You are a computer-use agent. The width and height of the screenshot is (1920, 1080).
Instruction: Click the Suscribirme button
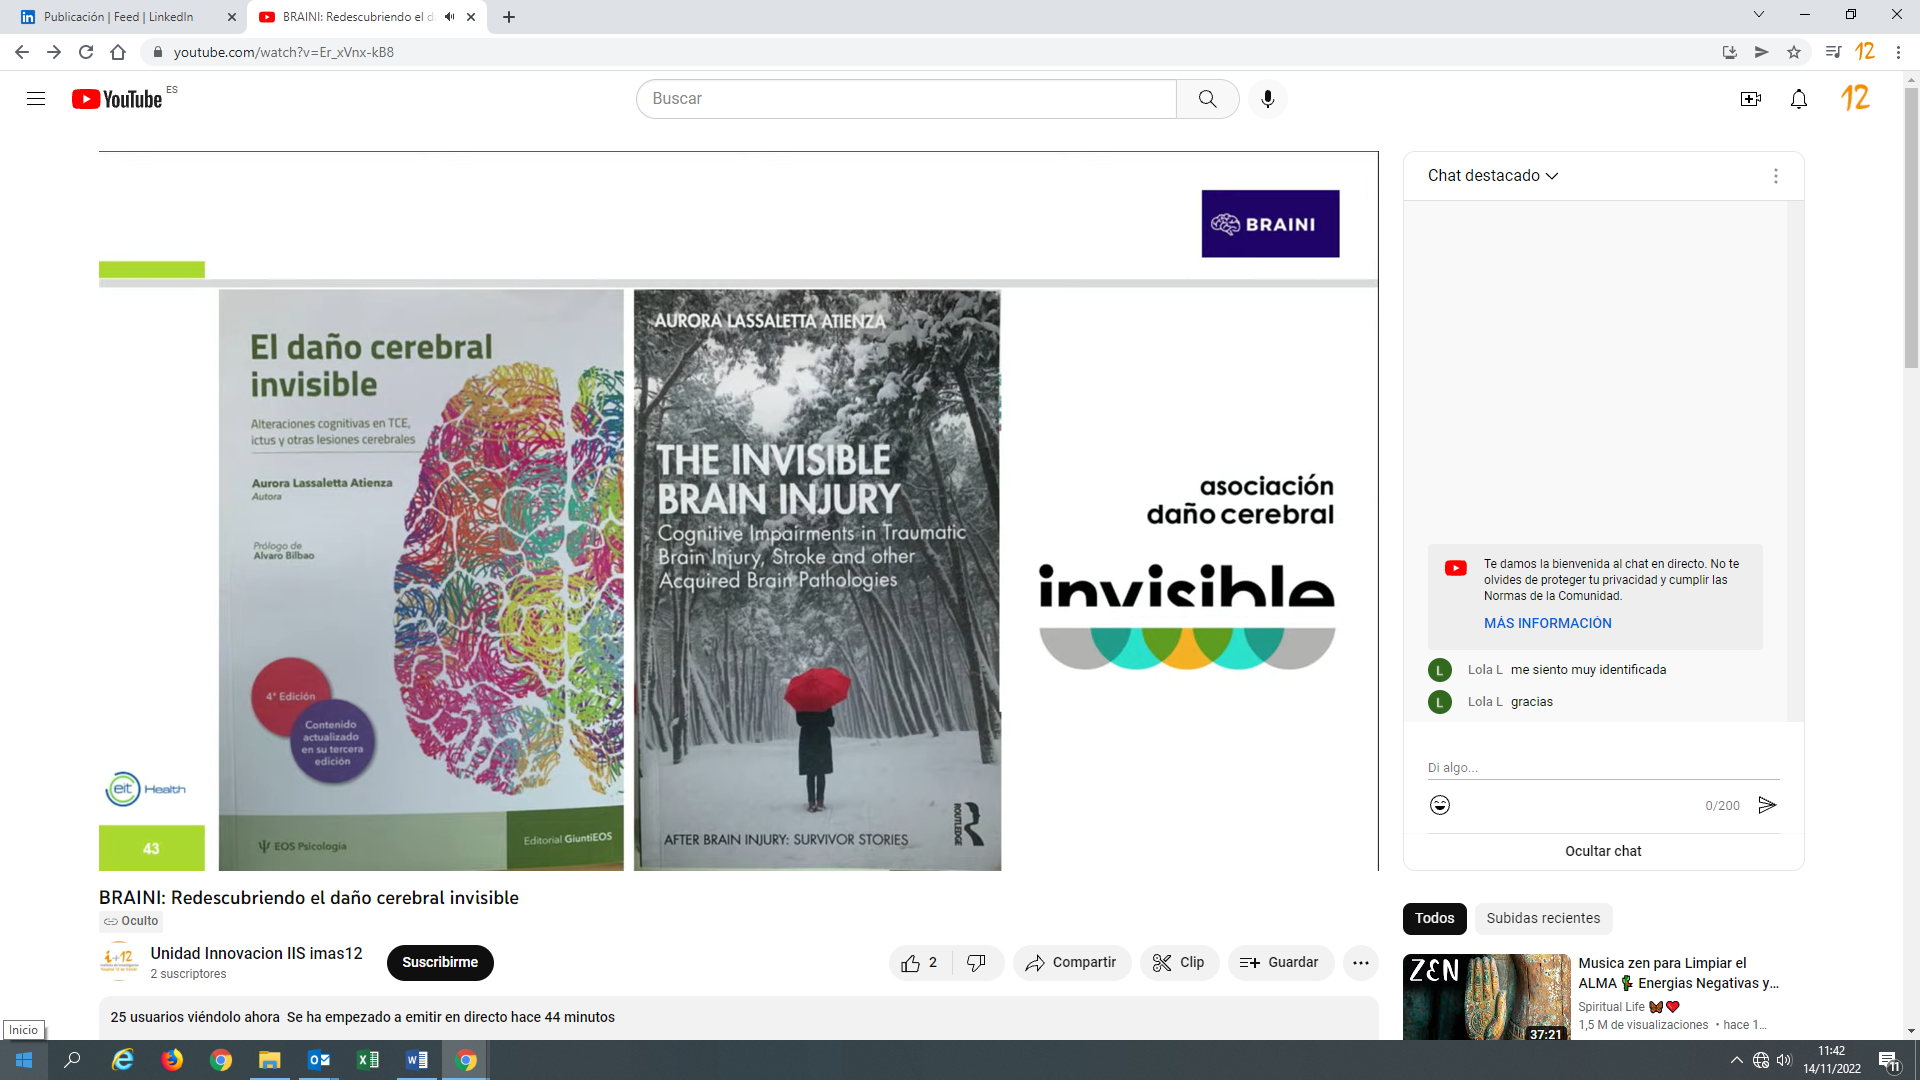(x=440, y=963)
